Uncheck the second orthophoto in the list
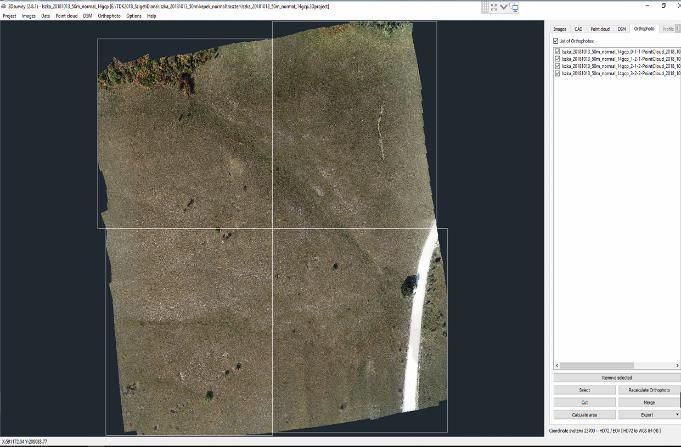Screen dimensions: 681x447 click(558, 59)
